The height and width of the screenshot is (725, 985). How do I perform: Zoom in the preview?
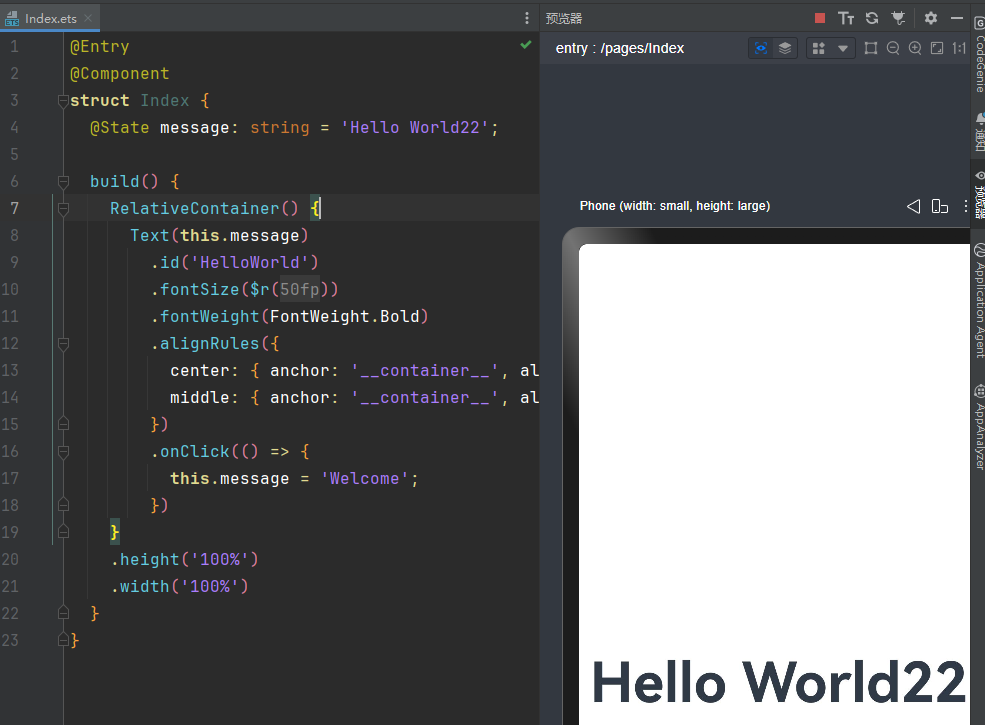915,48
